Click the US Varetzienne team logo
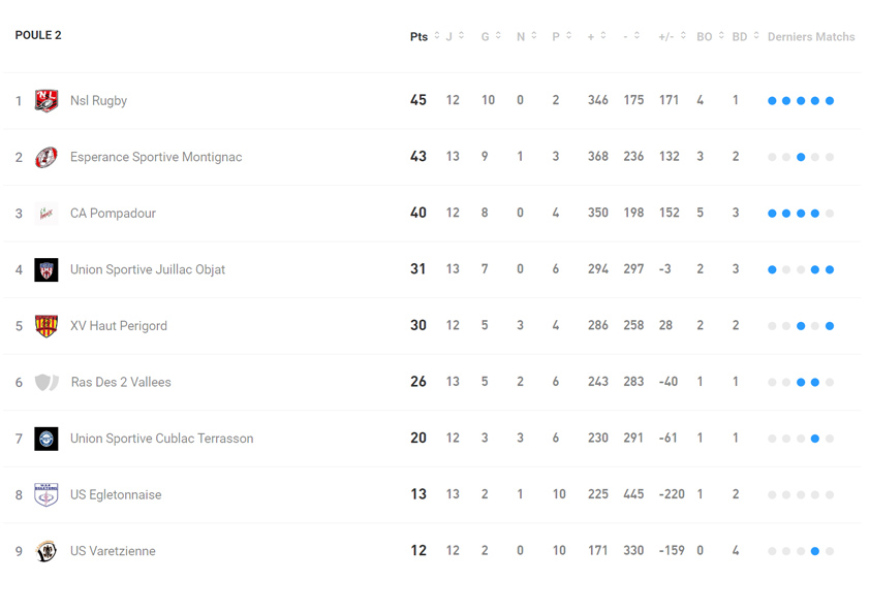 point(46,551)
